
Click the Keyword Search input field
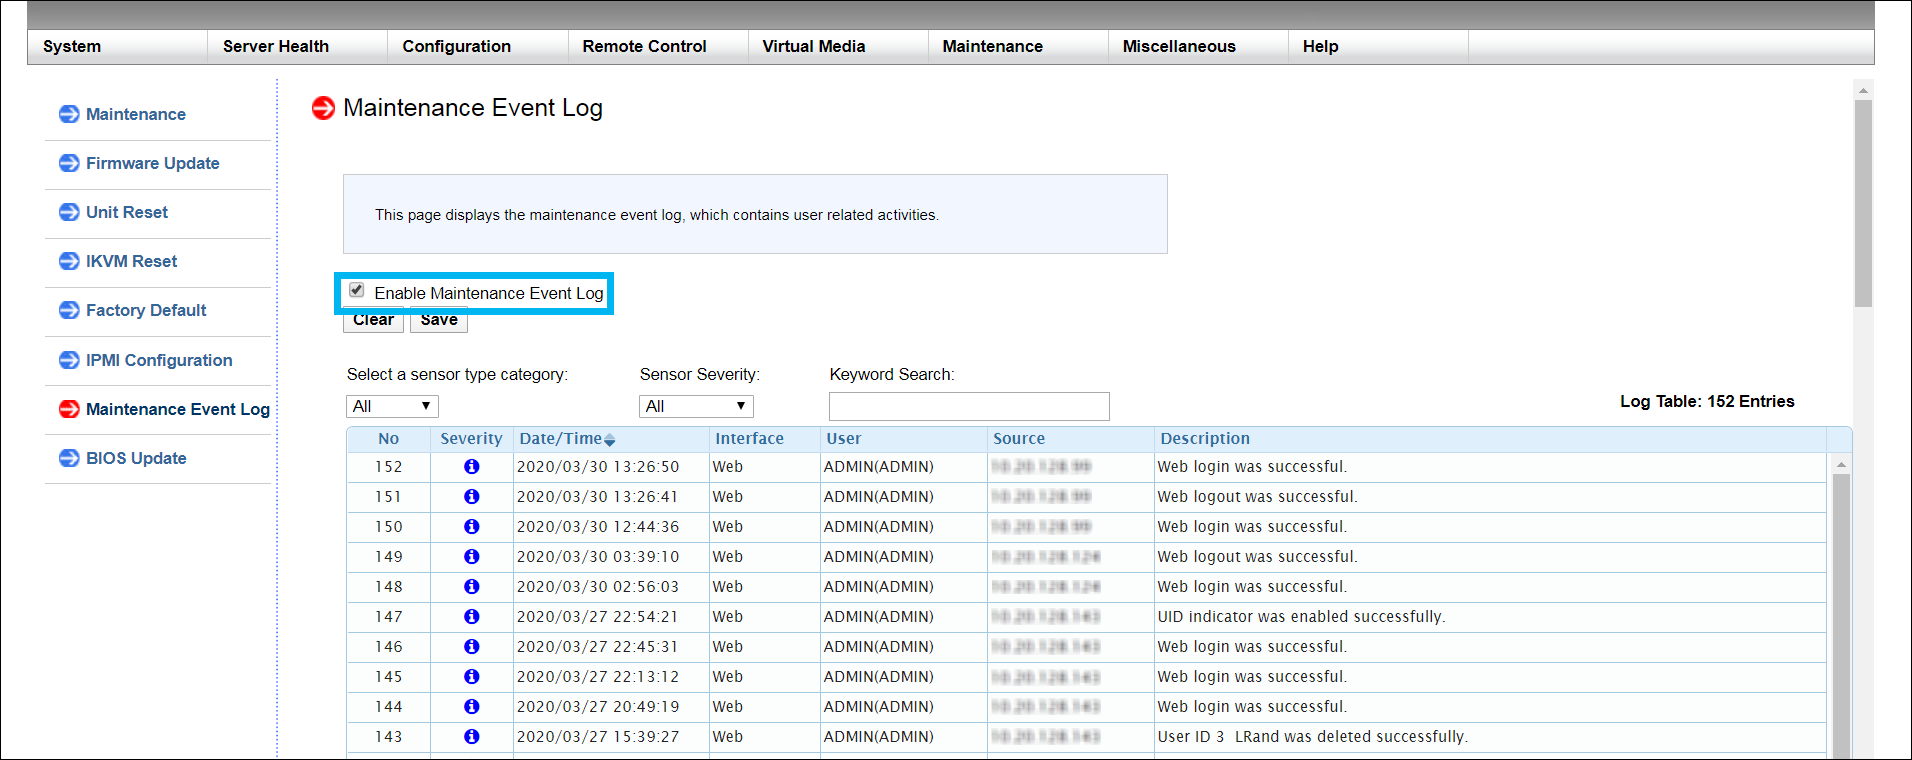(x=969, y=406)
